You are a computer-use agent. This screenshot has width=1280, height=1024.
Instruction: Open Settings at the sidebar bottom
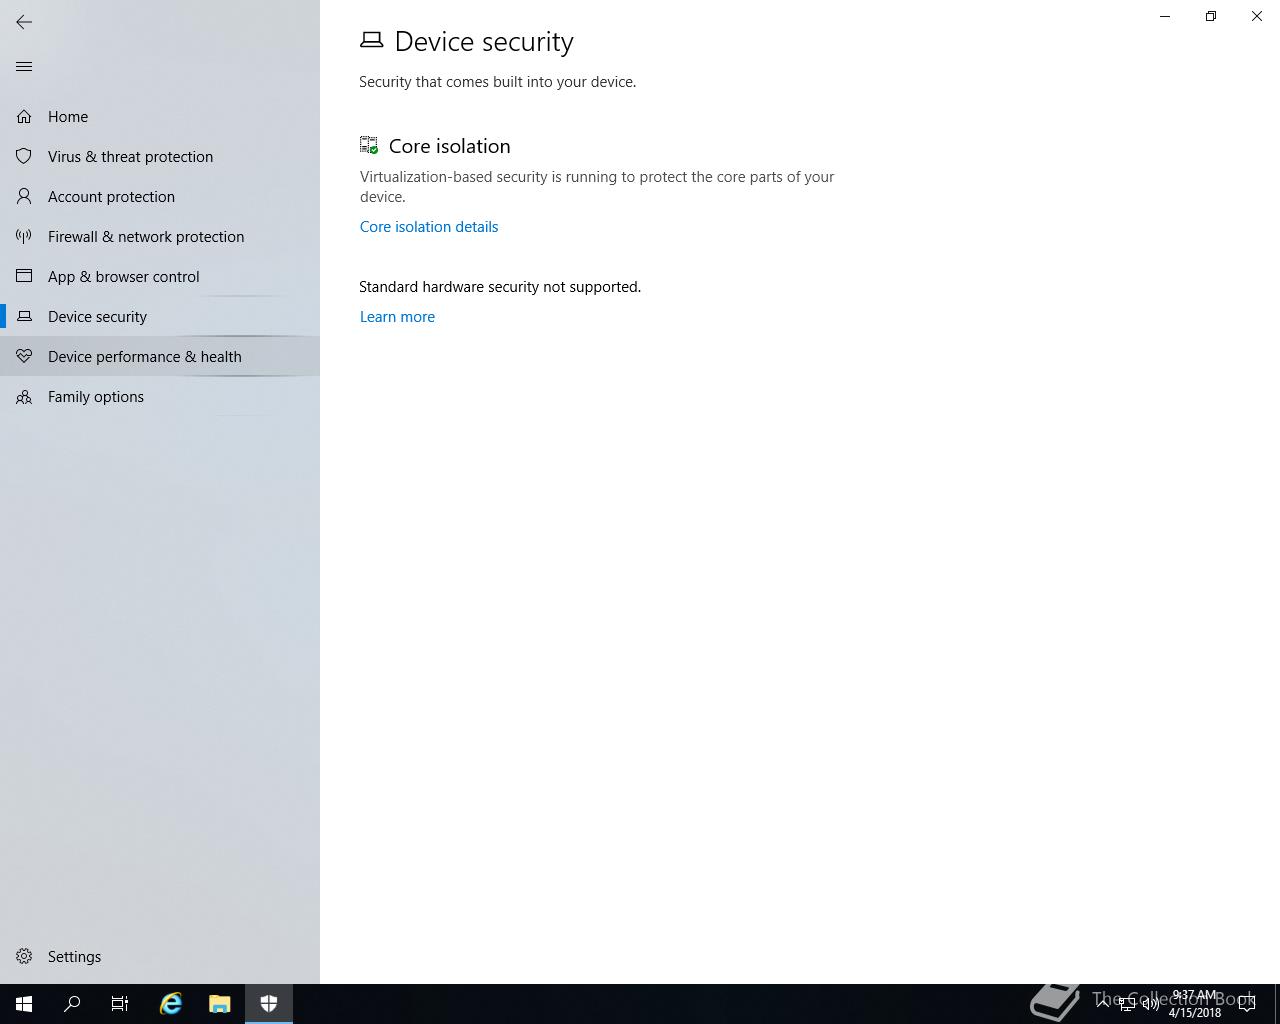coord(160,957)
